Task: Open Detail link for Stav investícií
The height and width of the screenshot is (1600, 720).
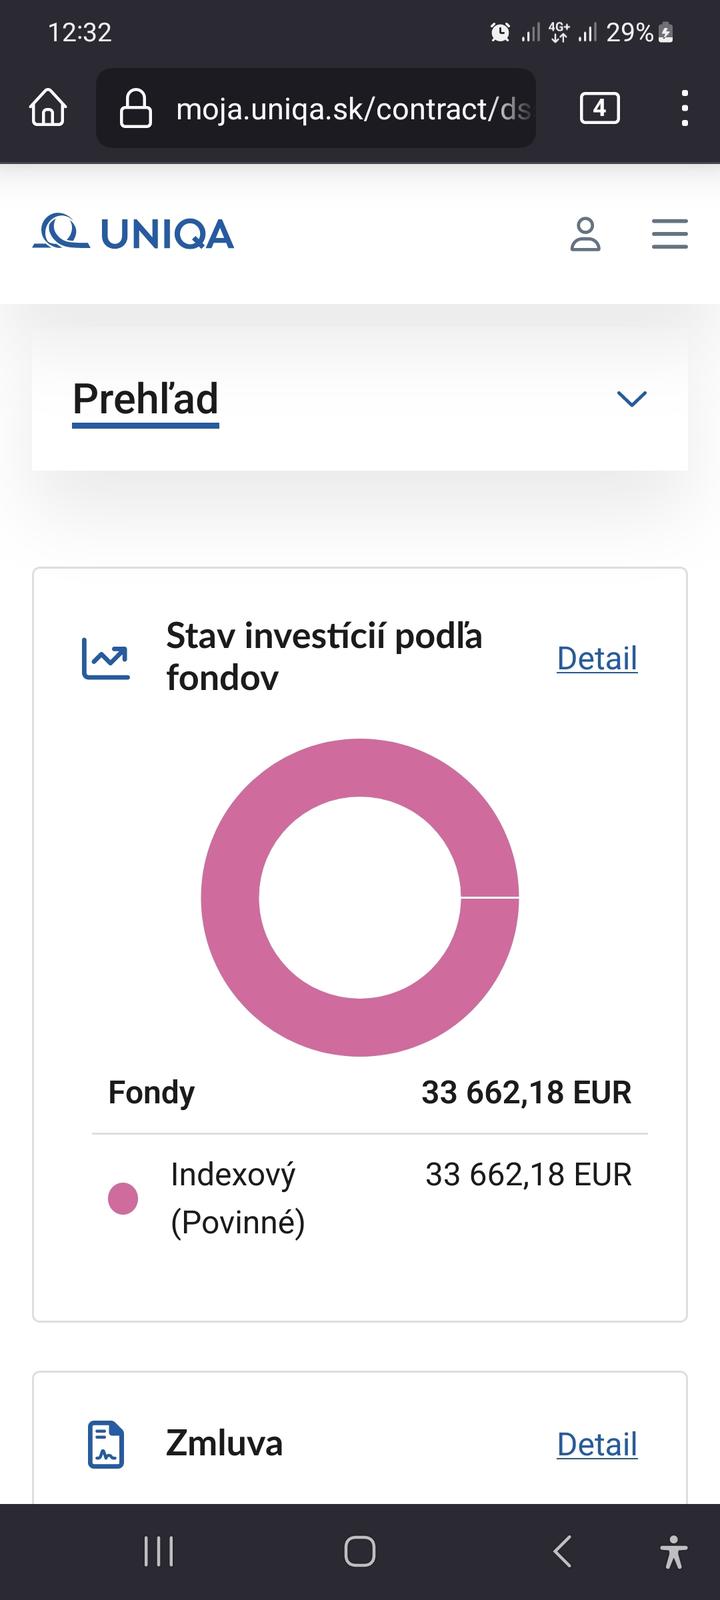Action: 597,658
